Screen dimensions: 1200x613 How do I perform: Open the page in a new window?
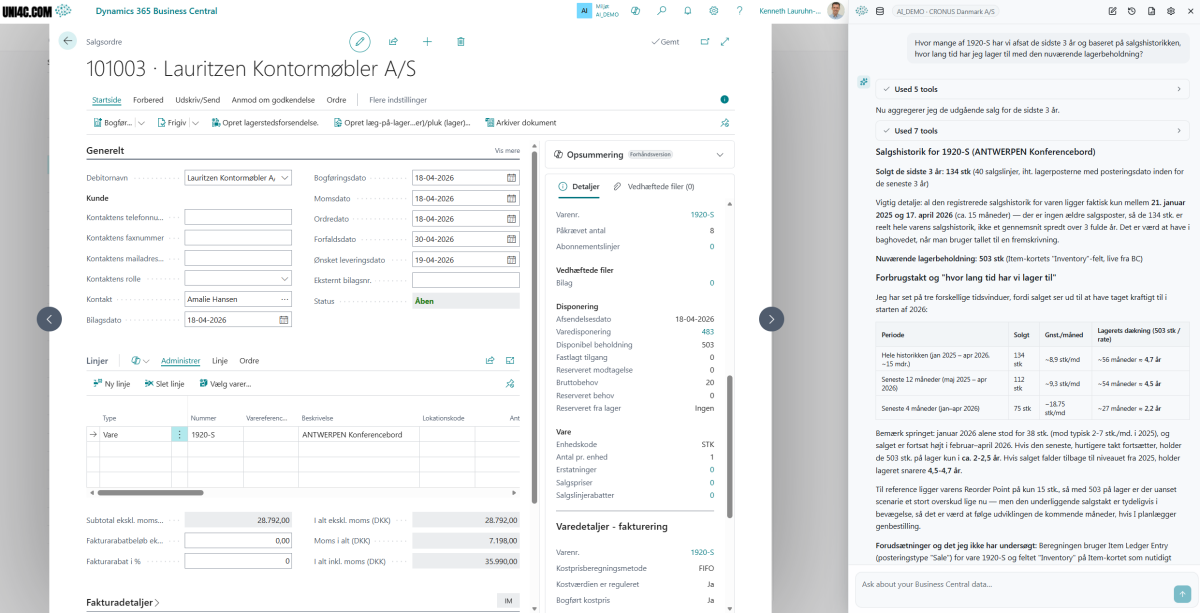(x=705, y=41)
